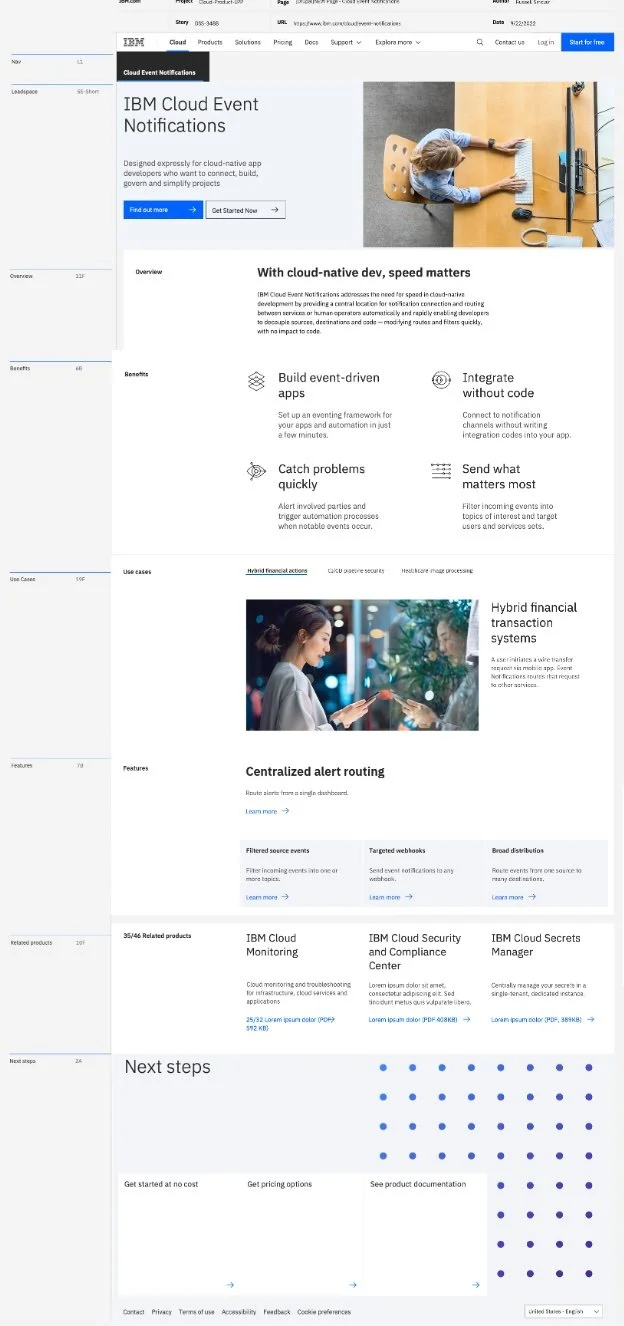624x1326 pixels.
Task: Click the Leadspace annotation label on the left
Action: coord(24,91)
